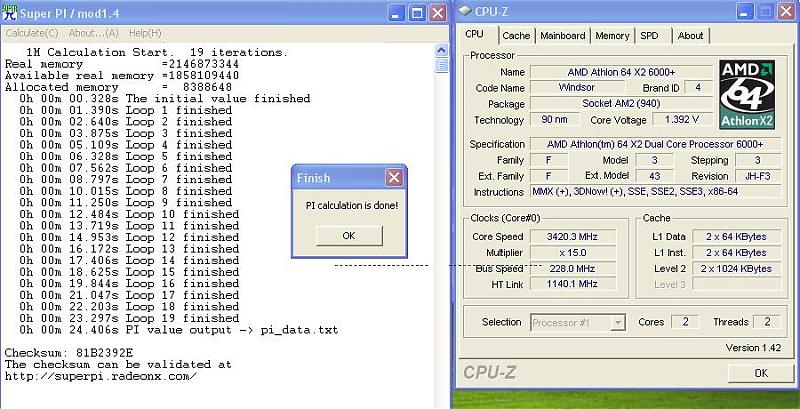
Task: Close the CPU-Z window
Action: click(x=786, y=11)
